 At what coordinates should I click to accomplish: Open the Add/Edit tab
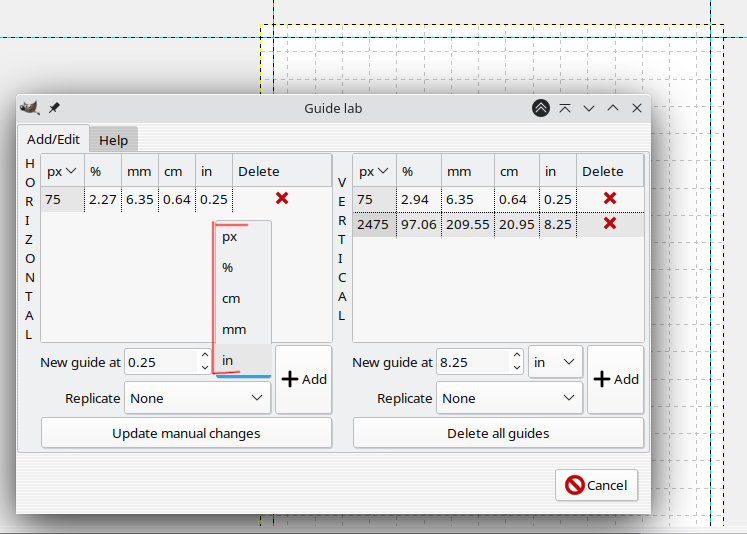[53, 140]
